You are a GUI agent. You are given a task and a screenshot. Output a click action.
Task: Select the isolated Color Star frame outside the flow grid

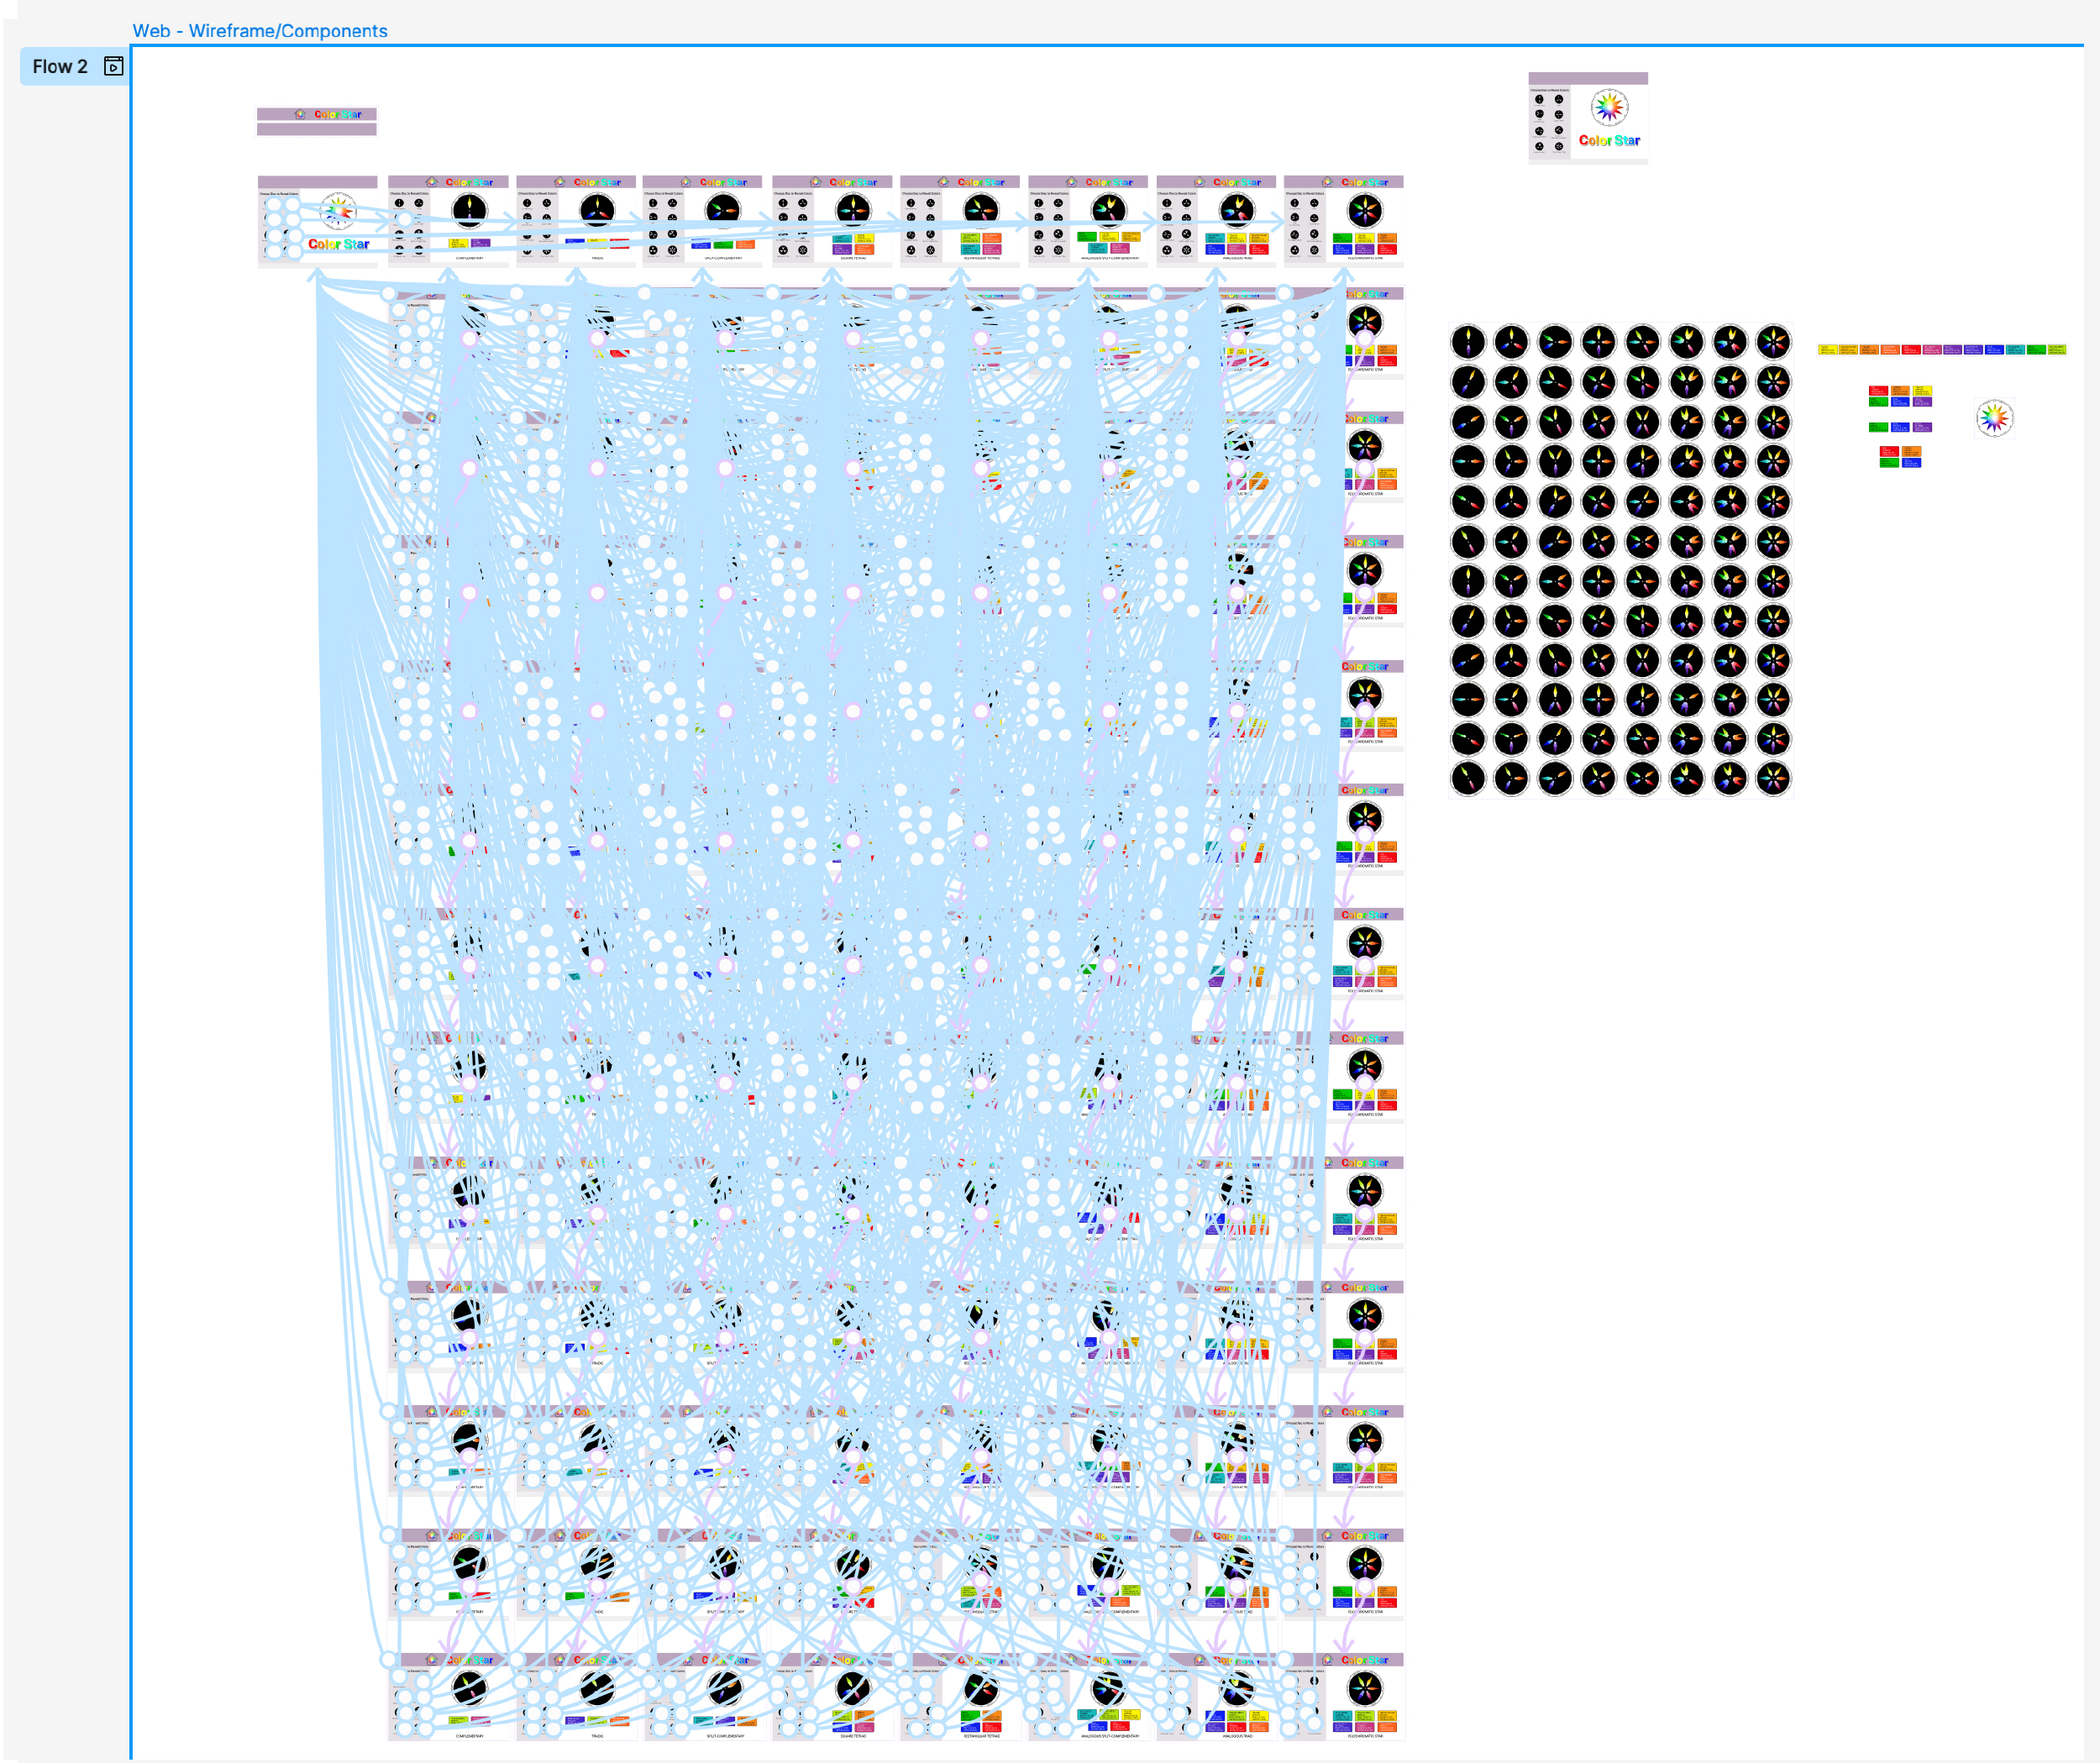coord(1588,118)
